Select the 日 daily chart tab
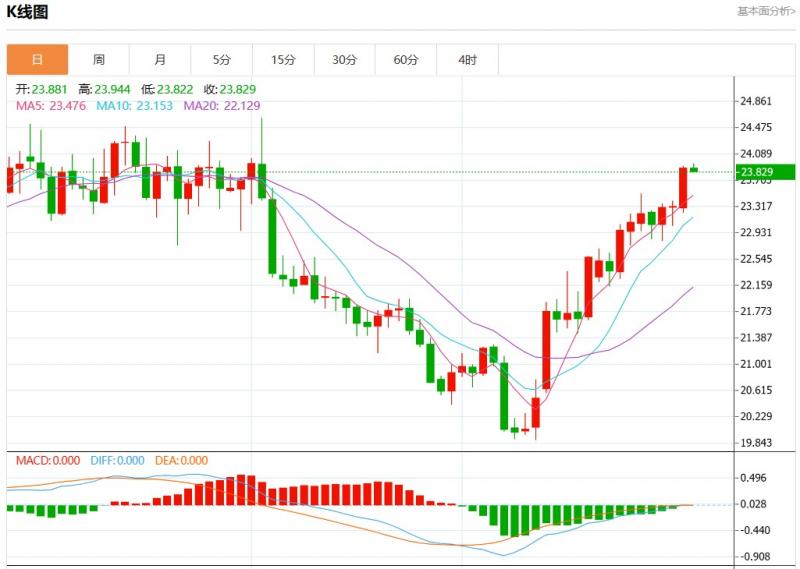 [38, 60]
